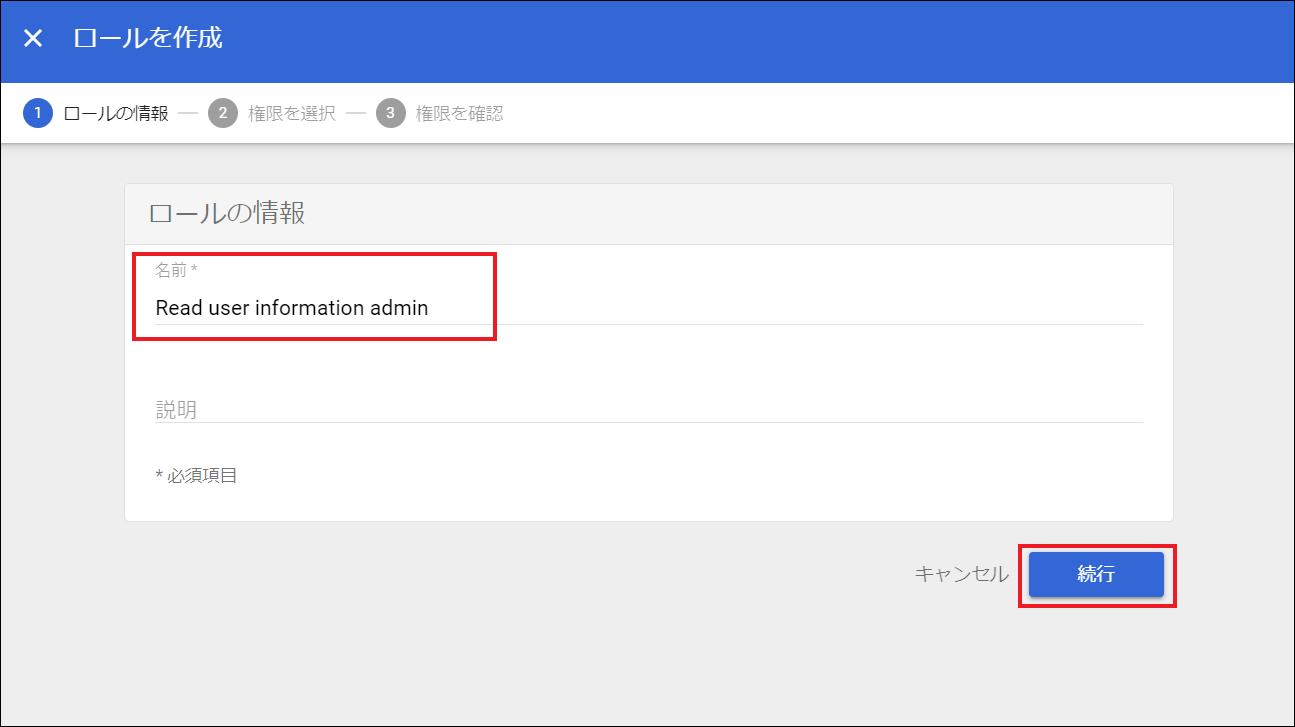Screen dimensions: 1295x727
Task: Click the connector line between steps 1 and 2
Action: pyautogui.click(x=188, y=113)
